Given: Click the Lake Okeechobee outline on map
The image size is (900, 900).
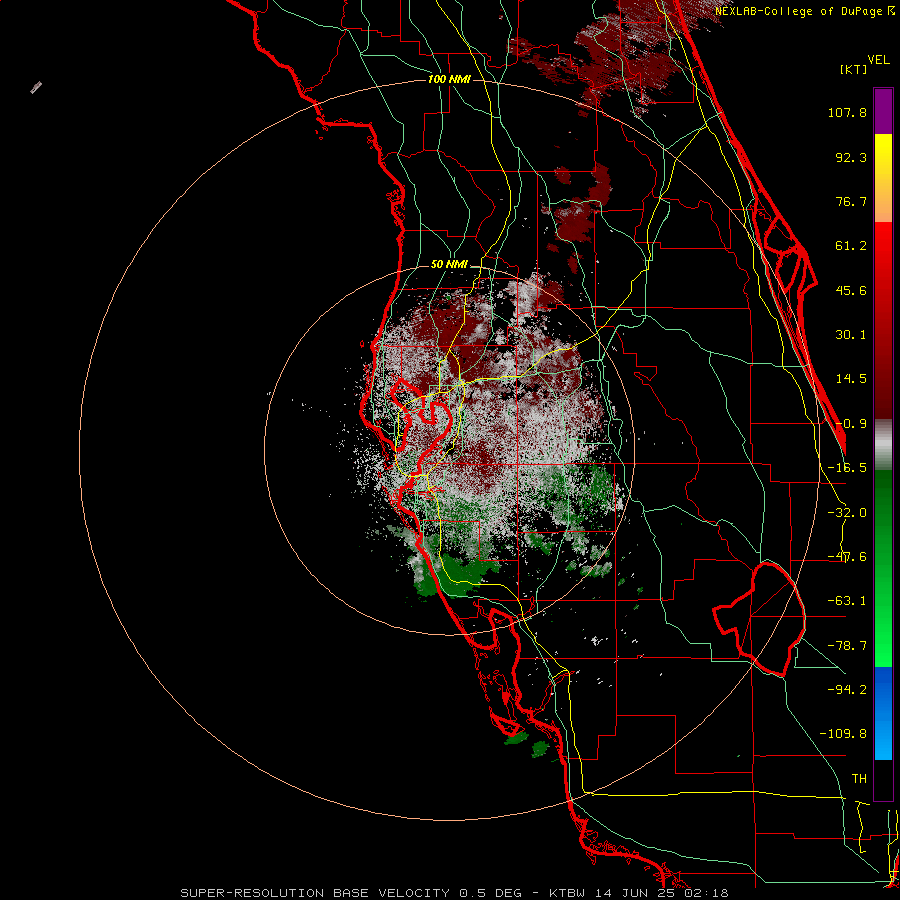Looking at the screenshot, I should (x=759, y=619).
